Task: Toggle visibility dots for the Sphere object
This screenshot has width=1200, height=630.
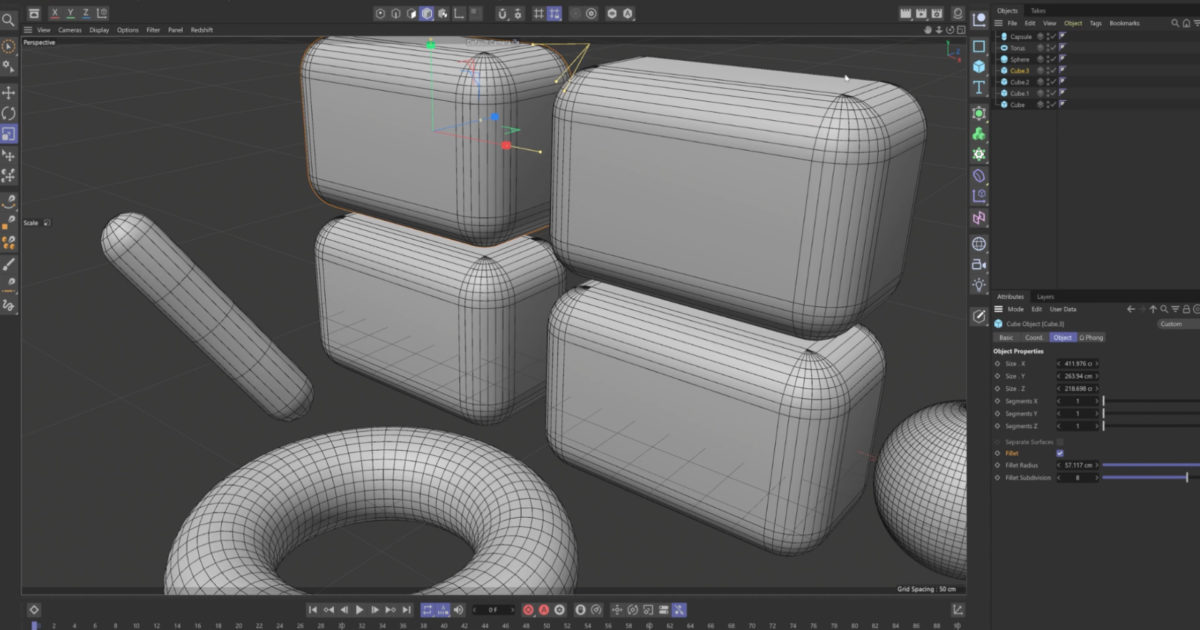Action: [x=1047, y=59]
